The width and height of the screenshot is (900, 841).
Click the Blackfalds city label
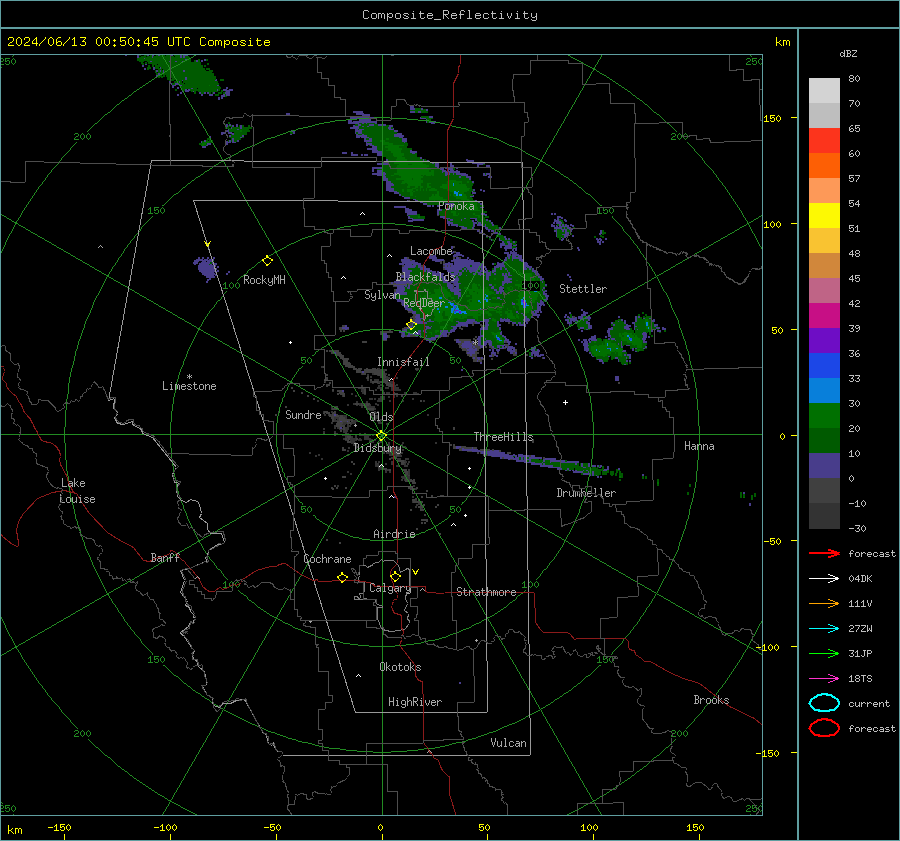425,277
